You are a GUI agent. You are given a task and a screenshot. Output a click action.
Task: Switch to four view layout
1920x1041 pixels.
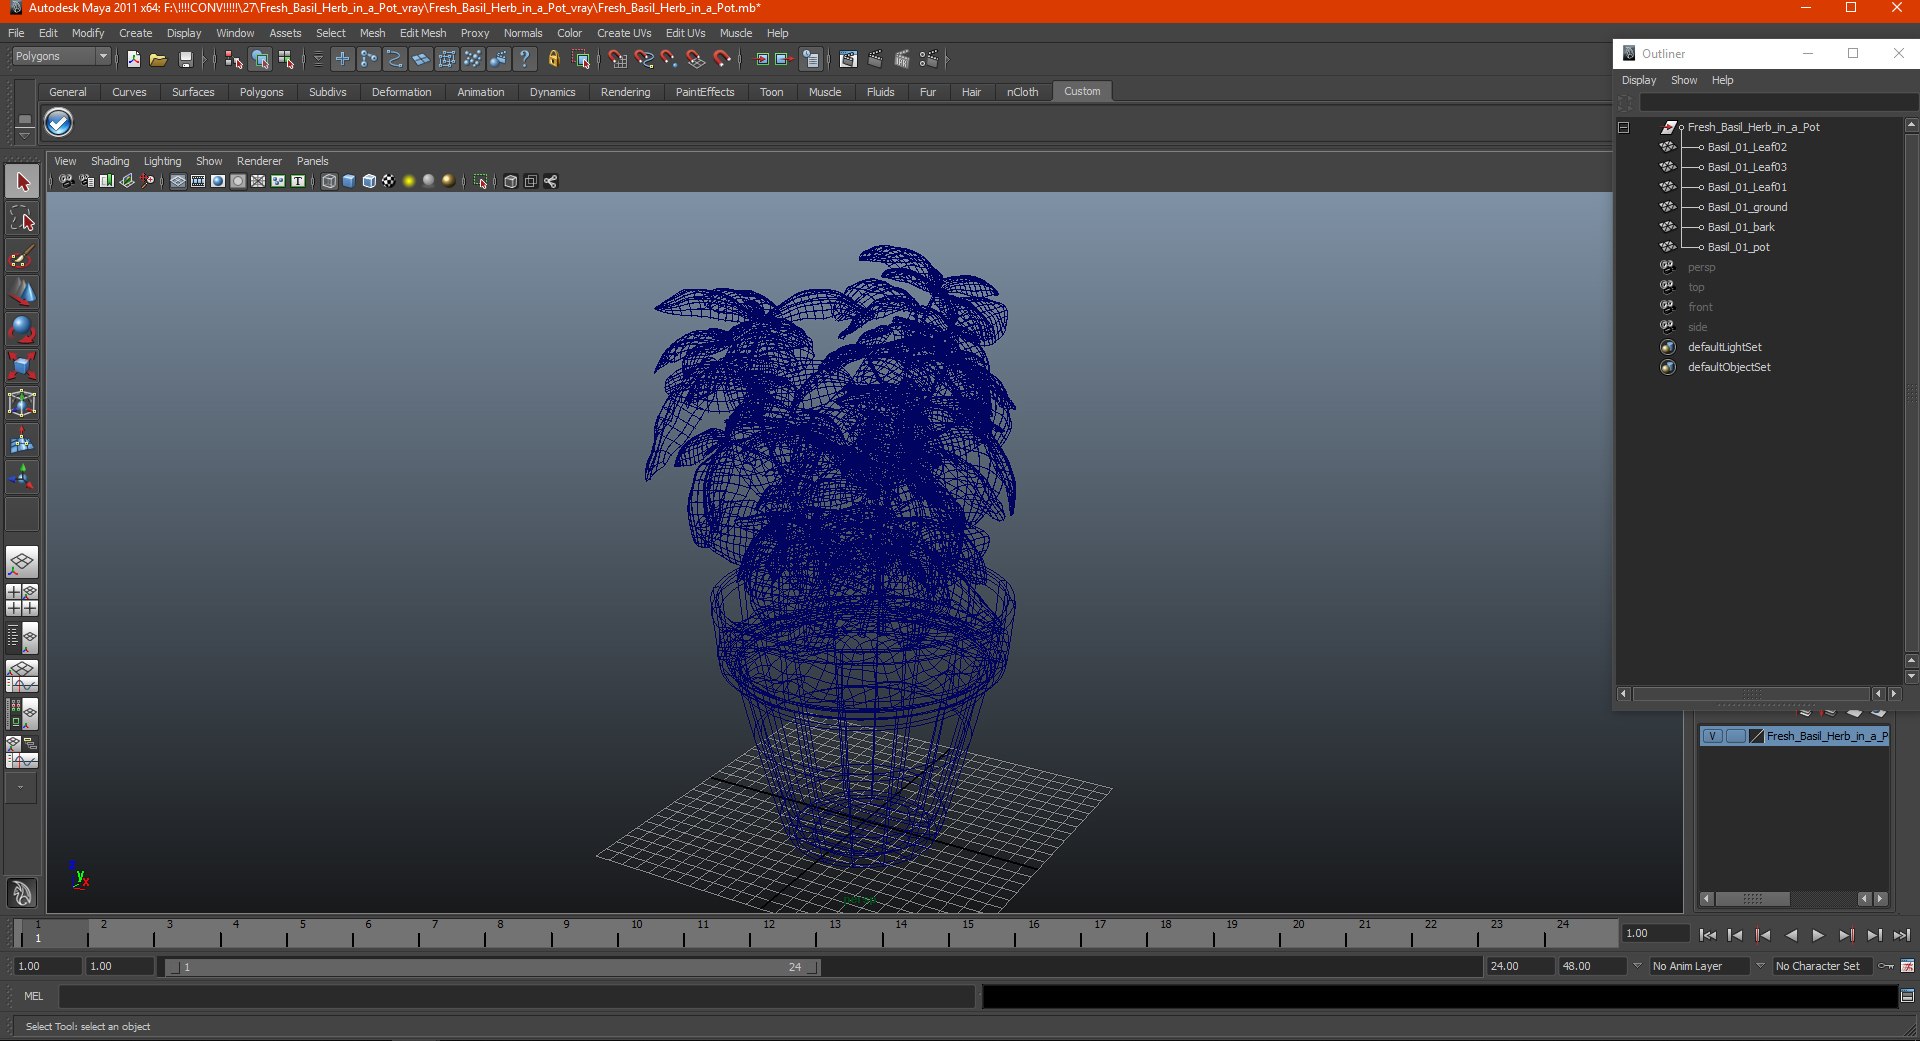click(x=22, y=600)
